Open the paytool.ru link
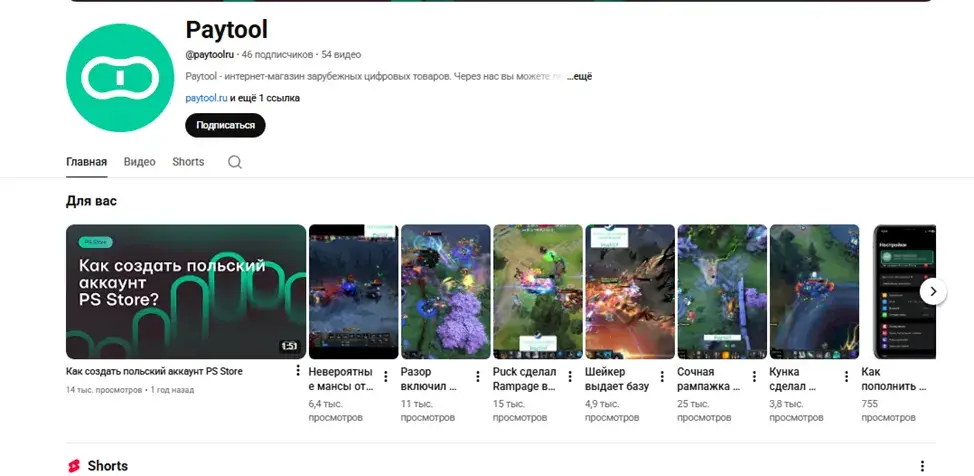 206,98
